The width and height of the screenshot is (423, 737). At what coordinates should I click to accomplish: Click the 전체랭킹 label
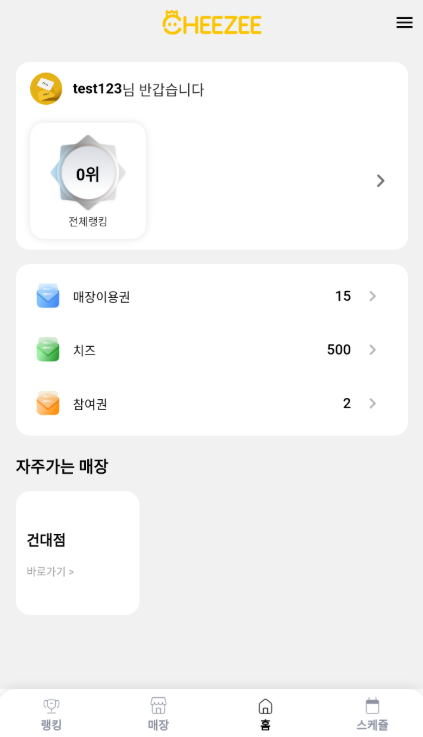point(88,221)
